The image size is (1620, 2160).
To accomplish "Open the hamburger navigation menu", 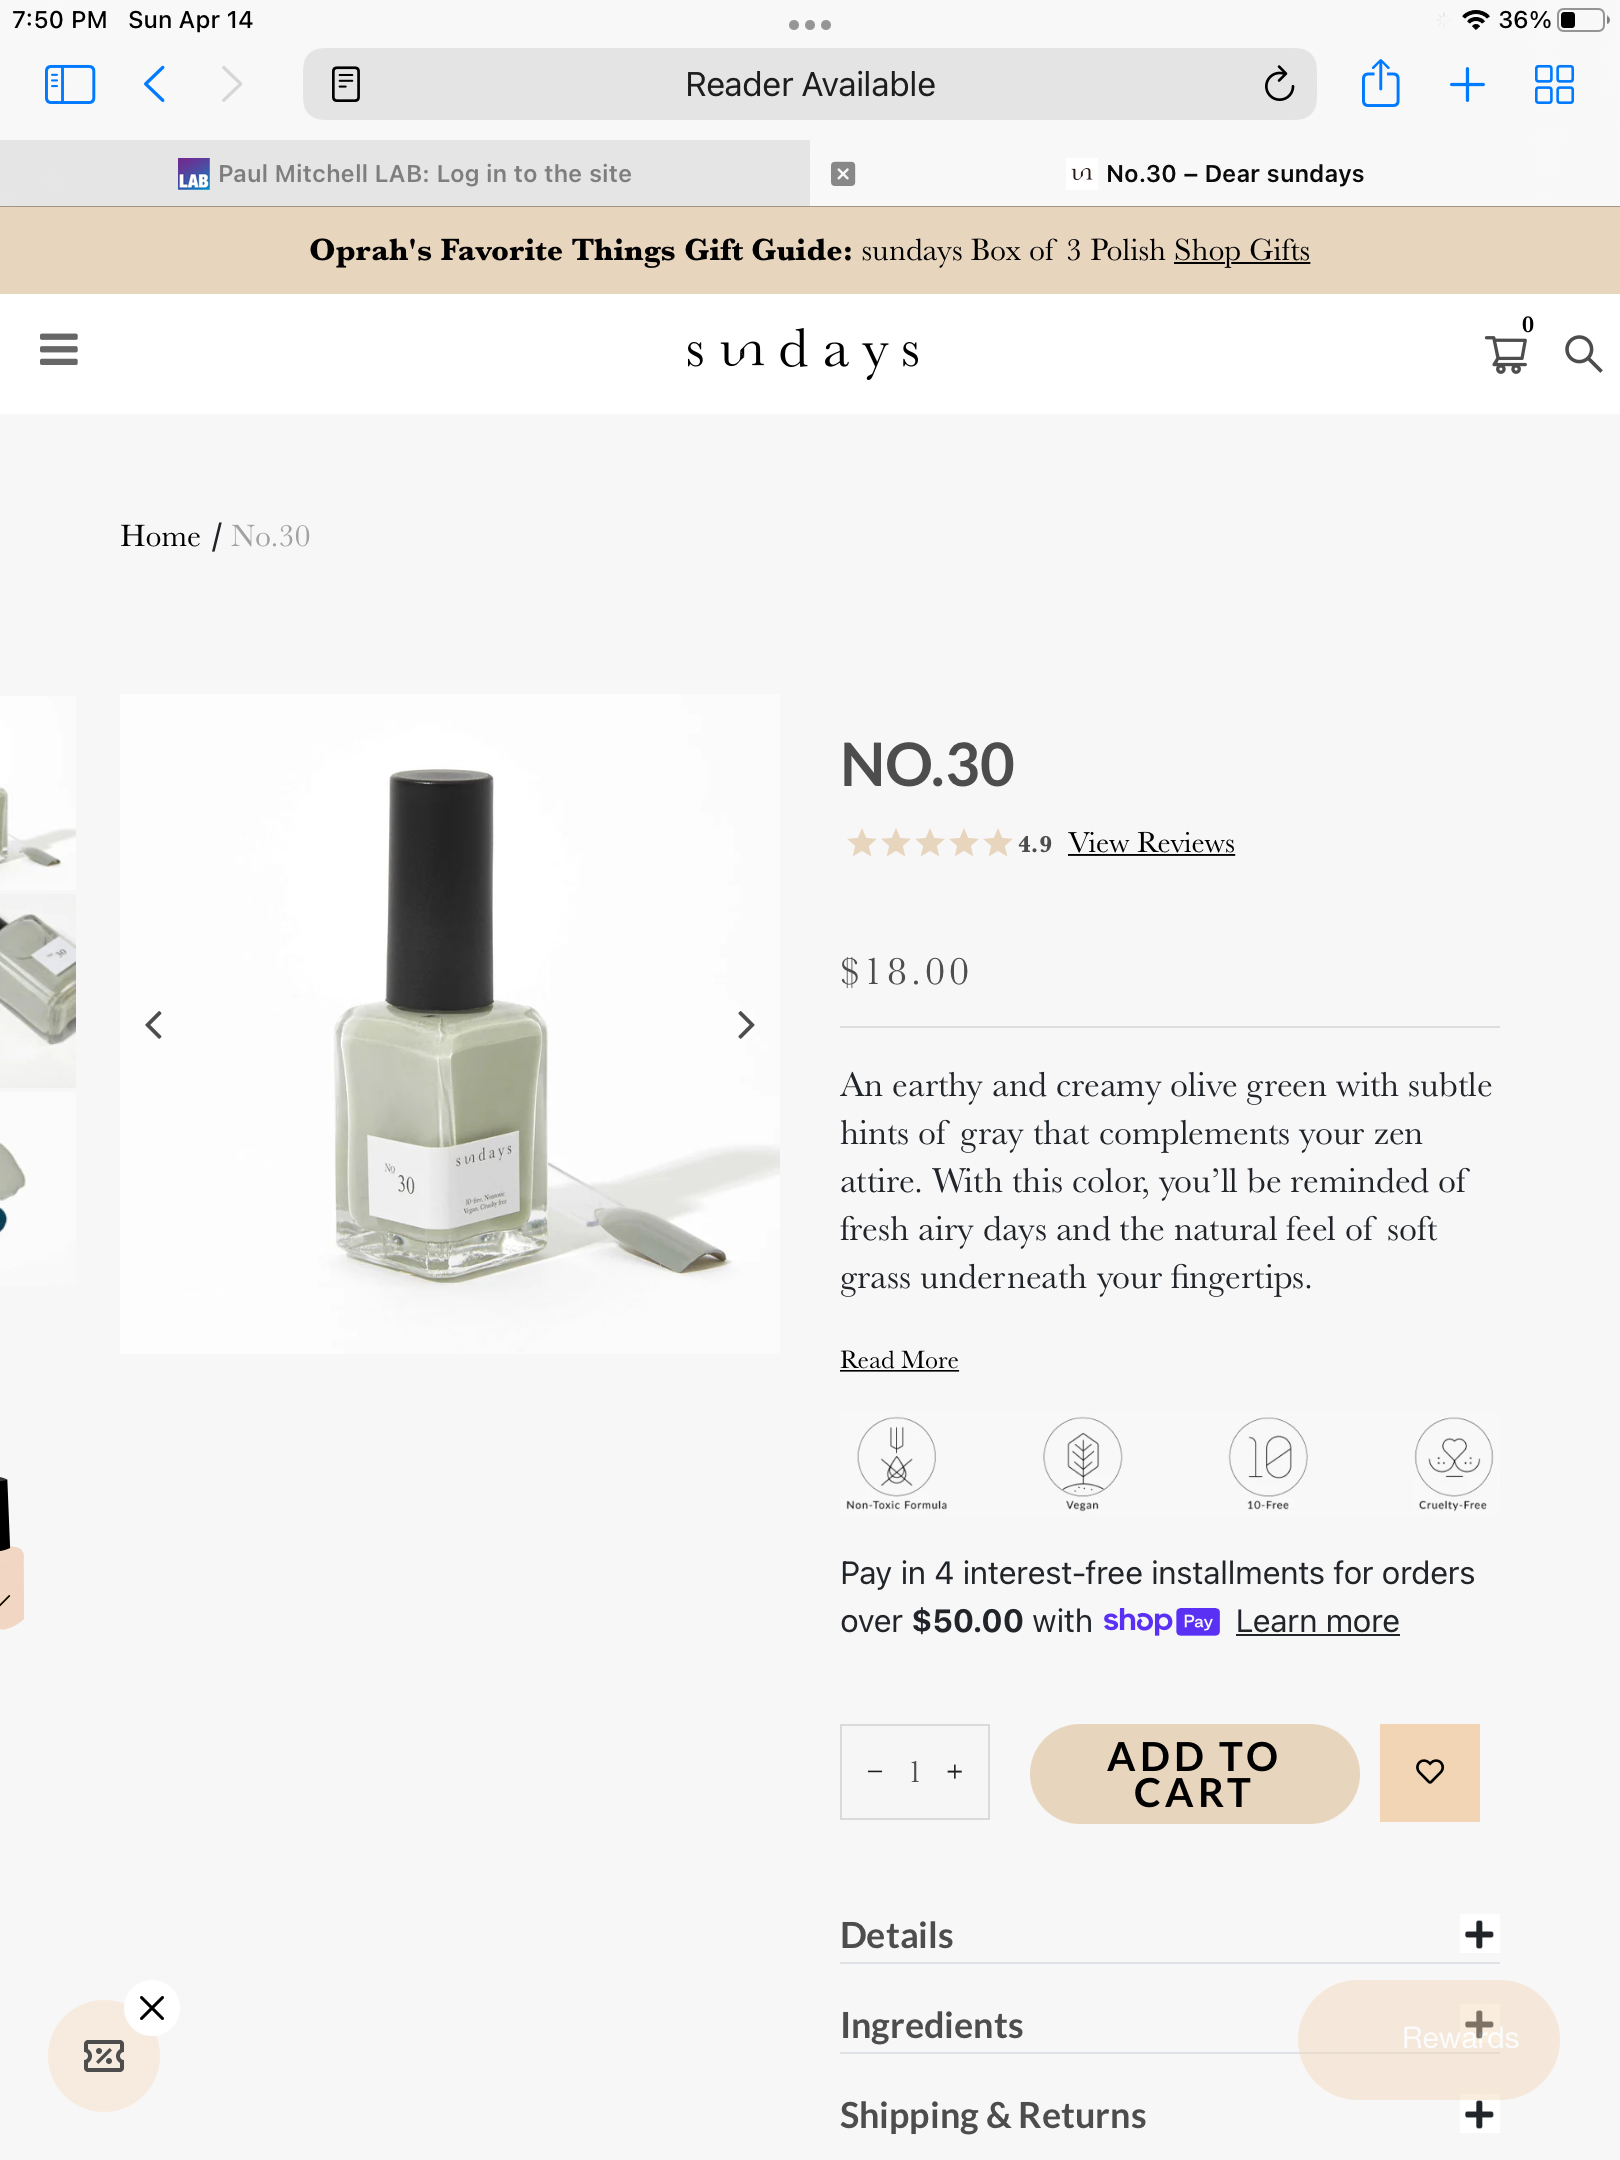I will 59,350.
